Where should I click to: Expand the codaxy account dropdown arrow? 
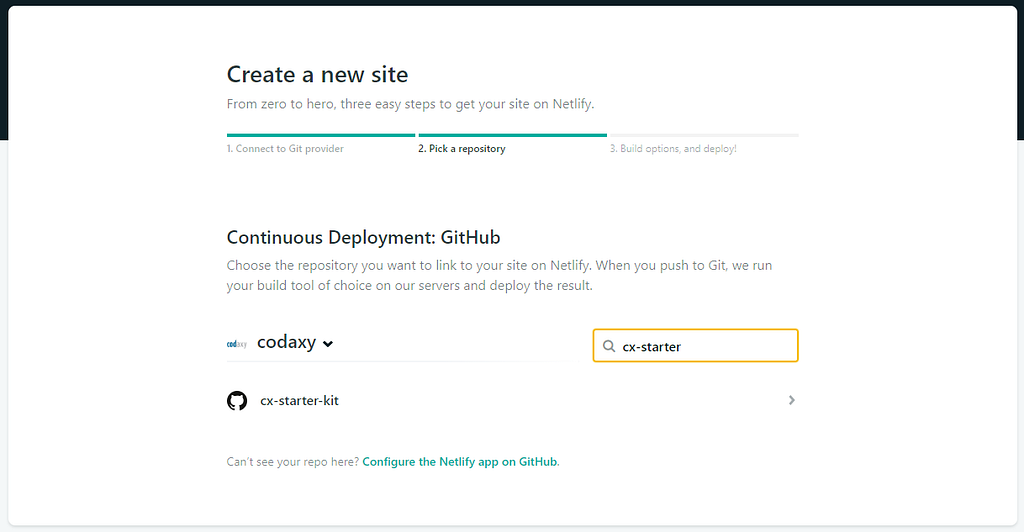[328, 344]
